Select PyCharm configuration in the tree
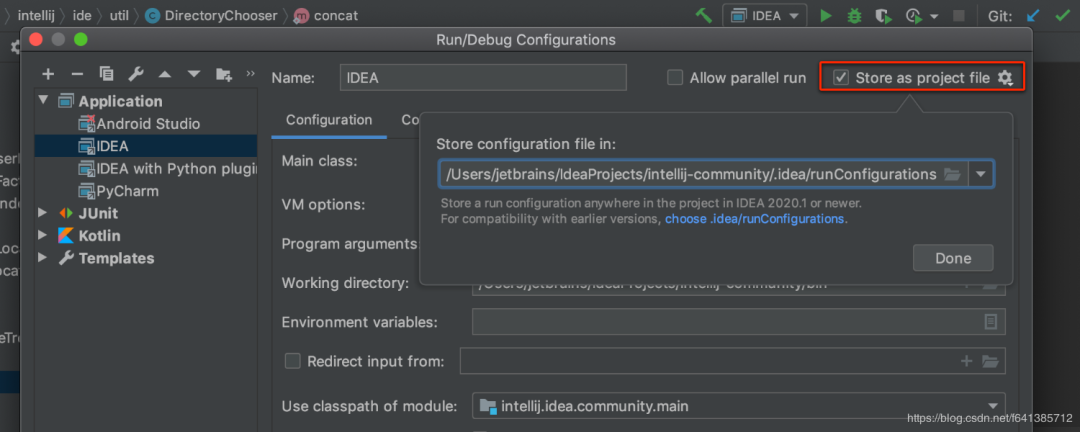Screen dimensions: 1080x432 pyautogui.click(x=127, y=191)
